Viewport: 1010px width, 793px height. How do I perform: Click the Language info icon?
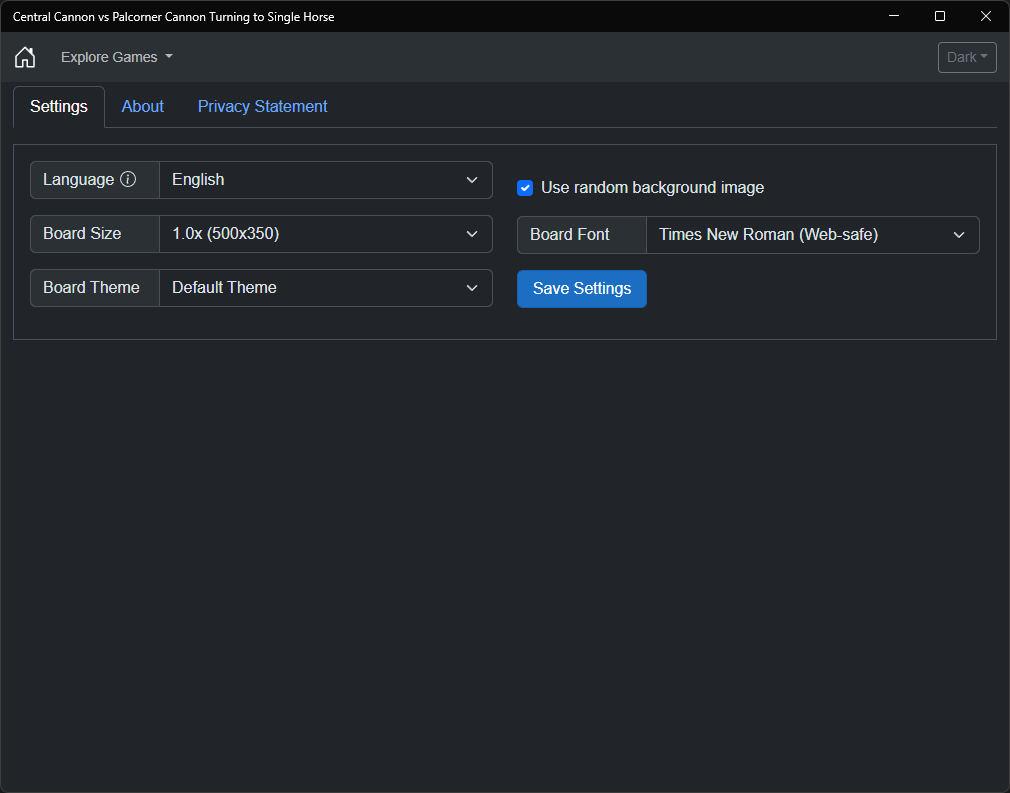point(128,180)
